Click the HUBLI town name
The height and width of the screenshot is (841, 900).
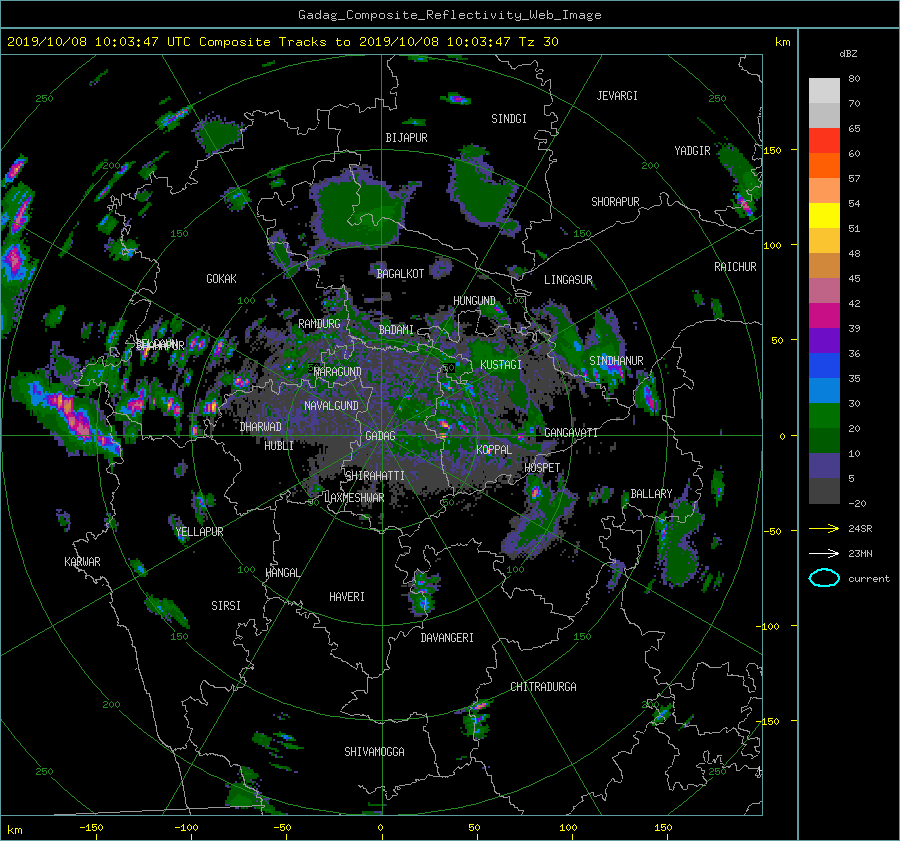pyautogui.click(x=279, y=445)
